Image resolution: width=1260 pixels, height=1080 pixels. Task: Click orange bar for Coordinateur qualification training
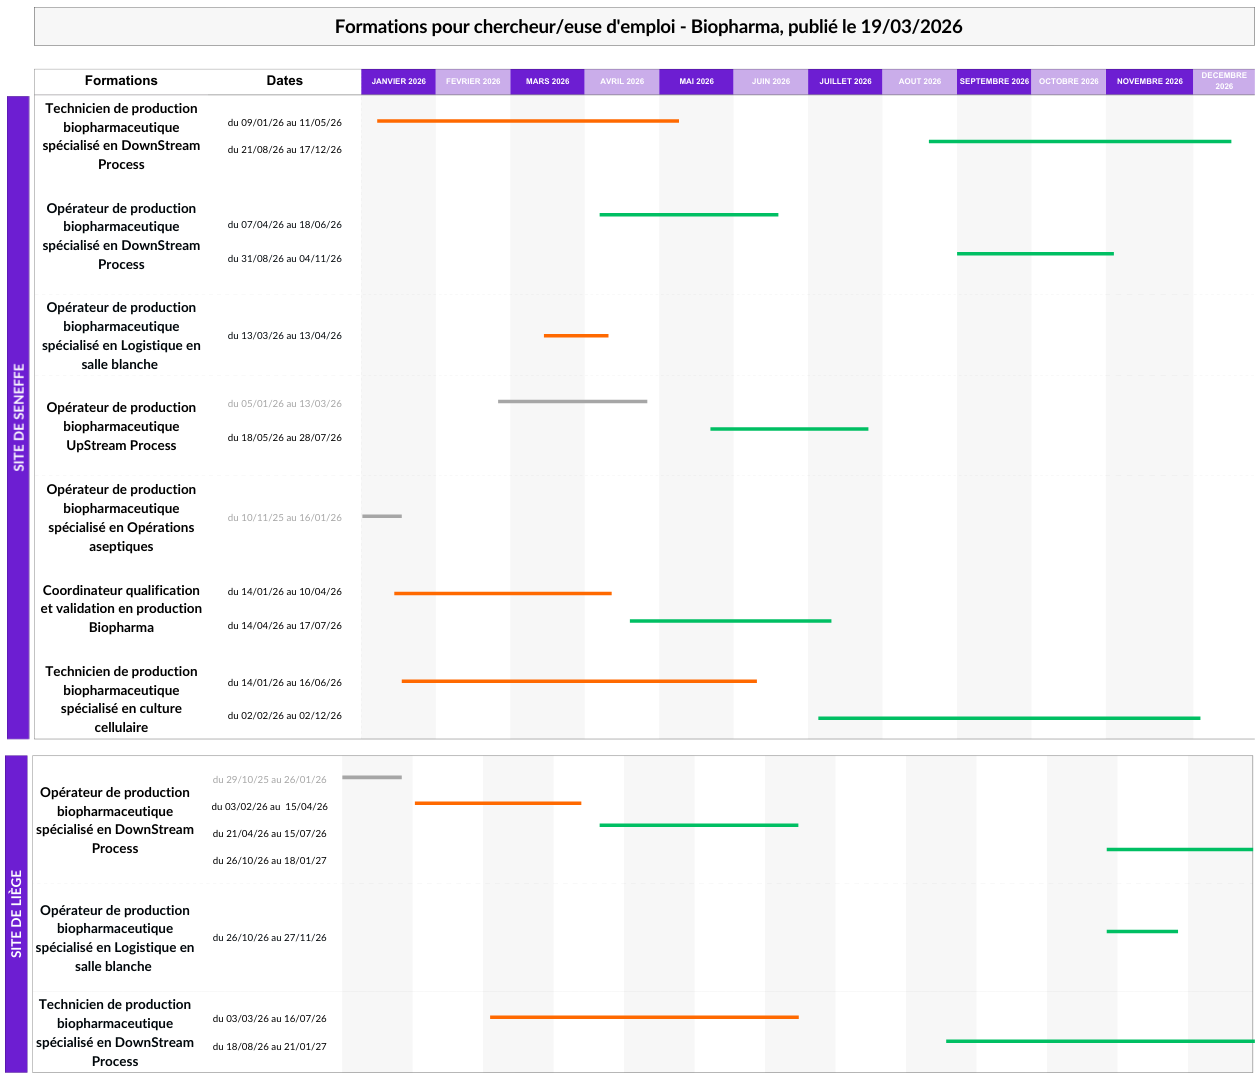coord(502,593)
